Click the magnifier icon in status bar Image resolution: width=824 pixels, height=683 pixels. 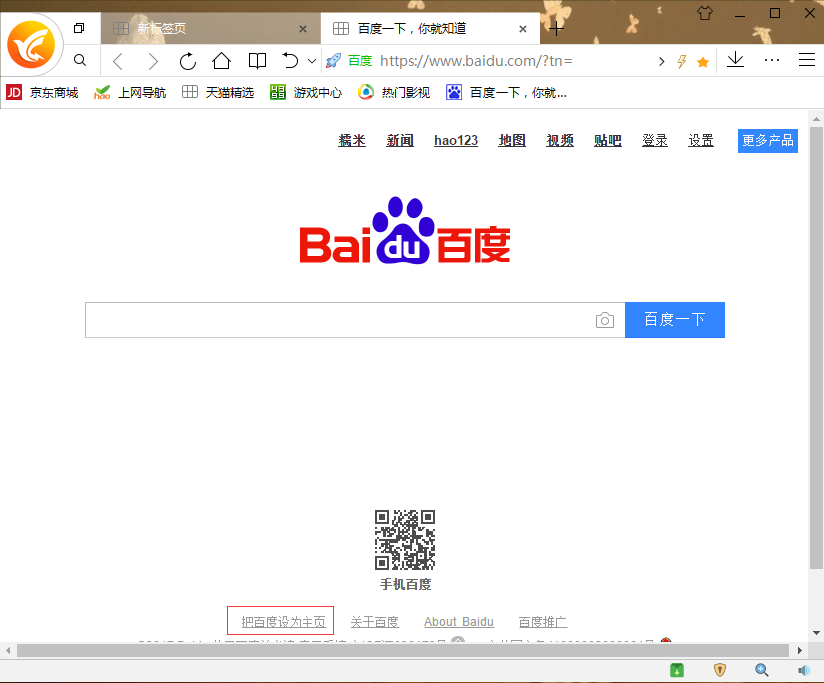point(762,670)
